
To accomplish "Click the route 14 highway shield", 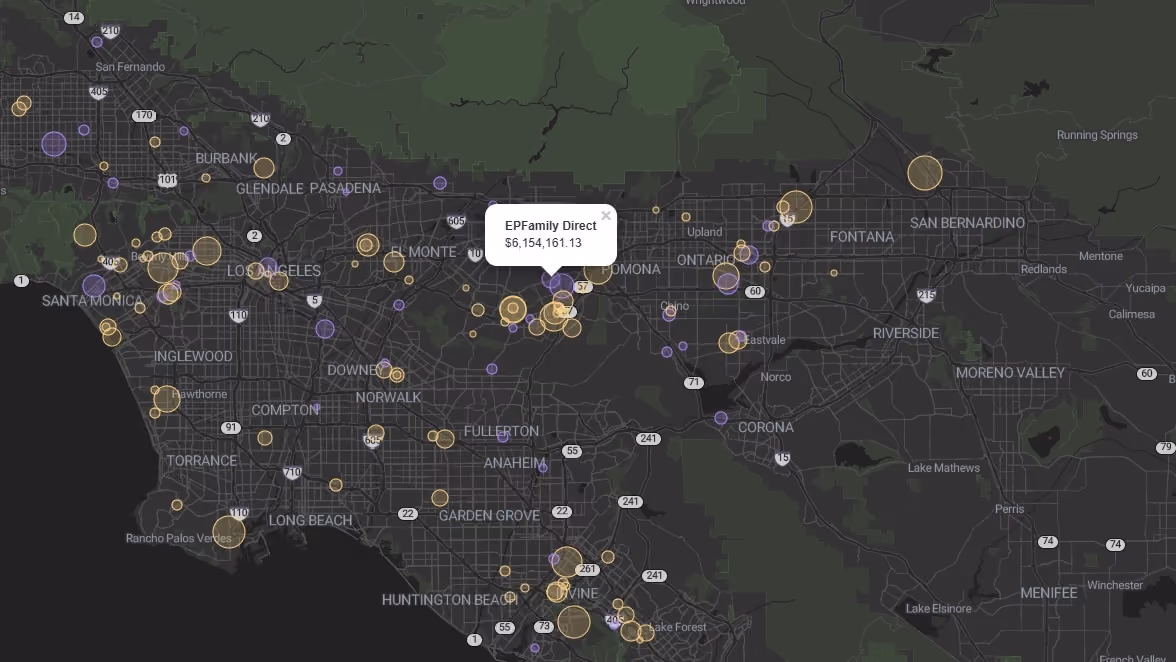I will (x=74, y=17).
